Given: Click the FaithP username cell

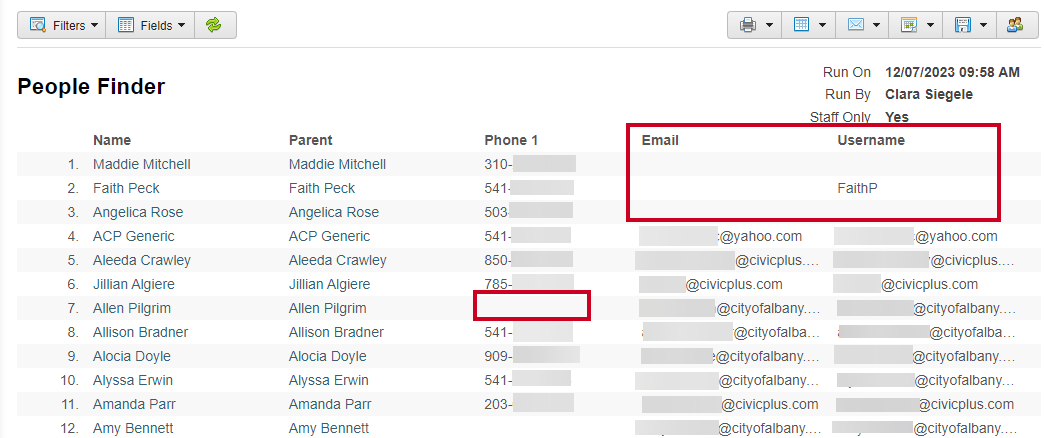Looking at the screenshot, I should click(x=858, y=188).
